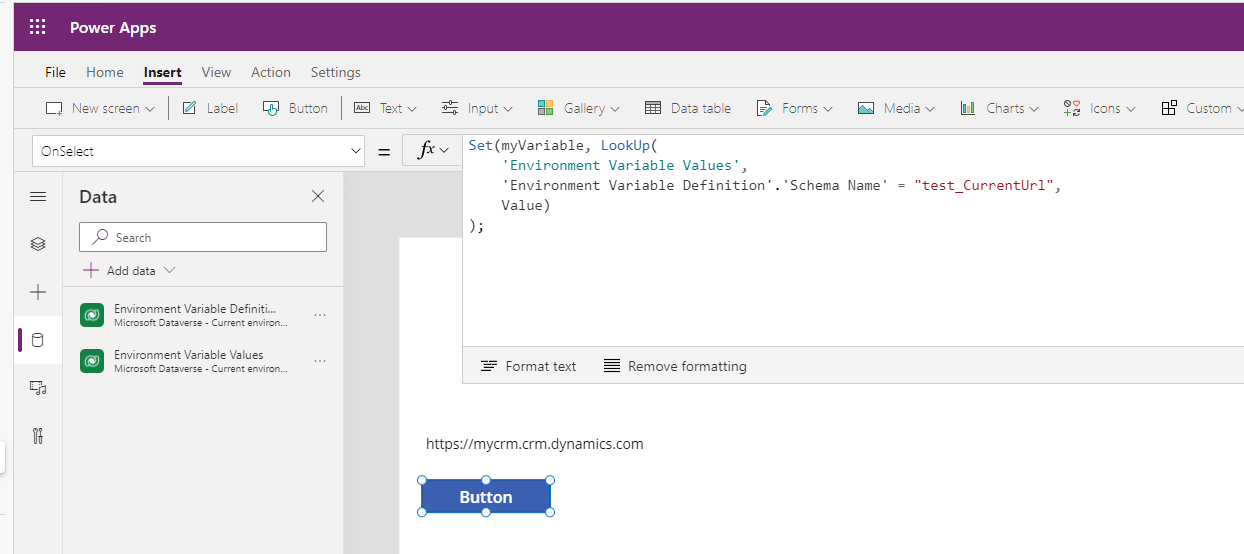Select the label showing https://mycrm.crm.dynamics.com

click(535, 444)
